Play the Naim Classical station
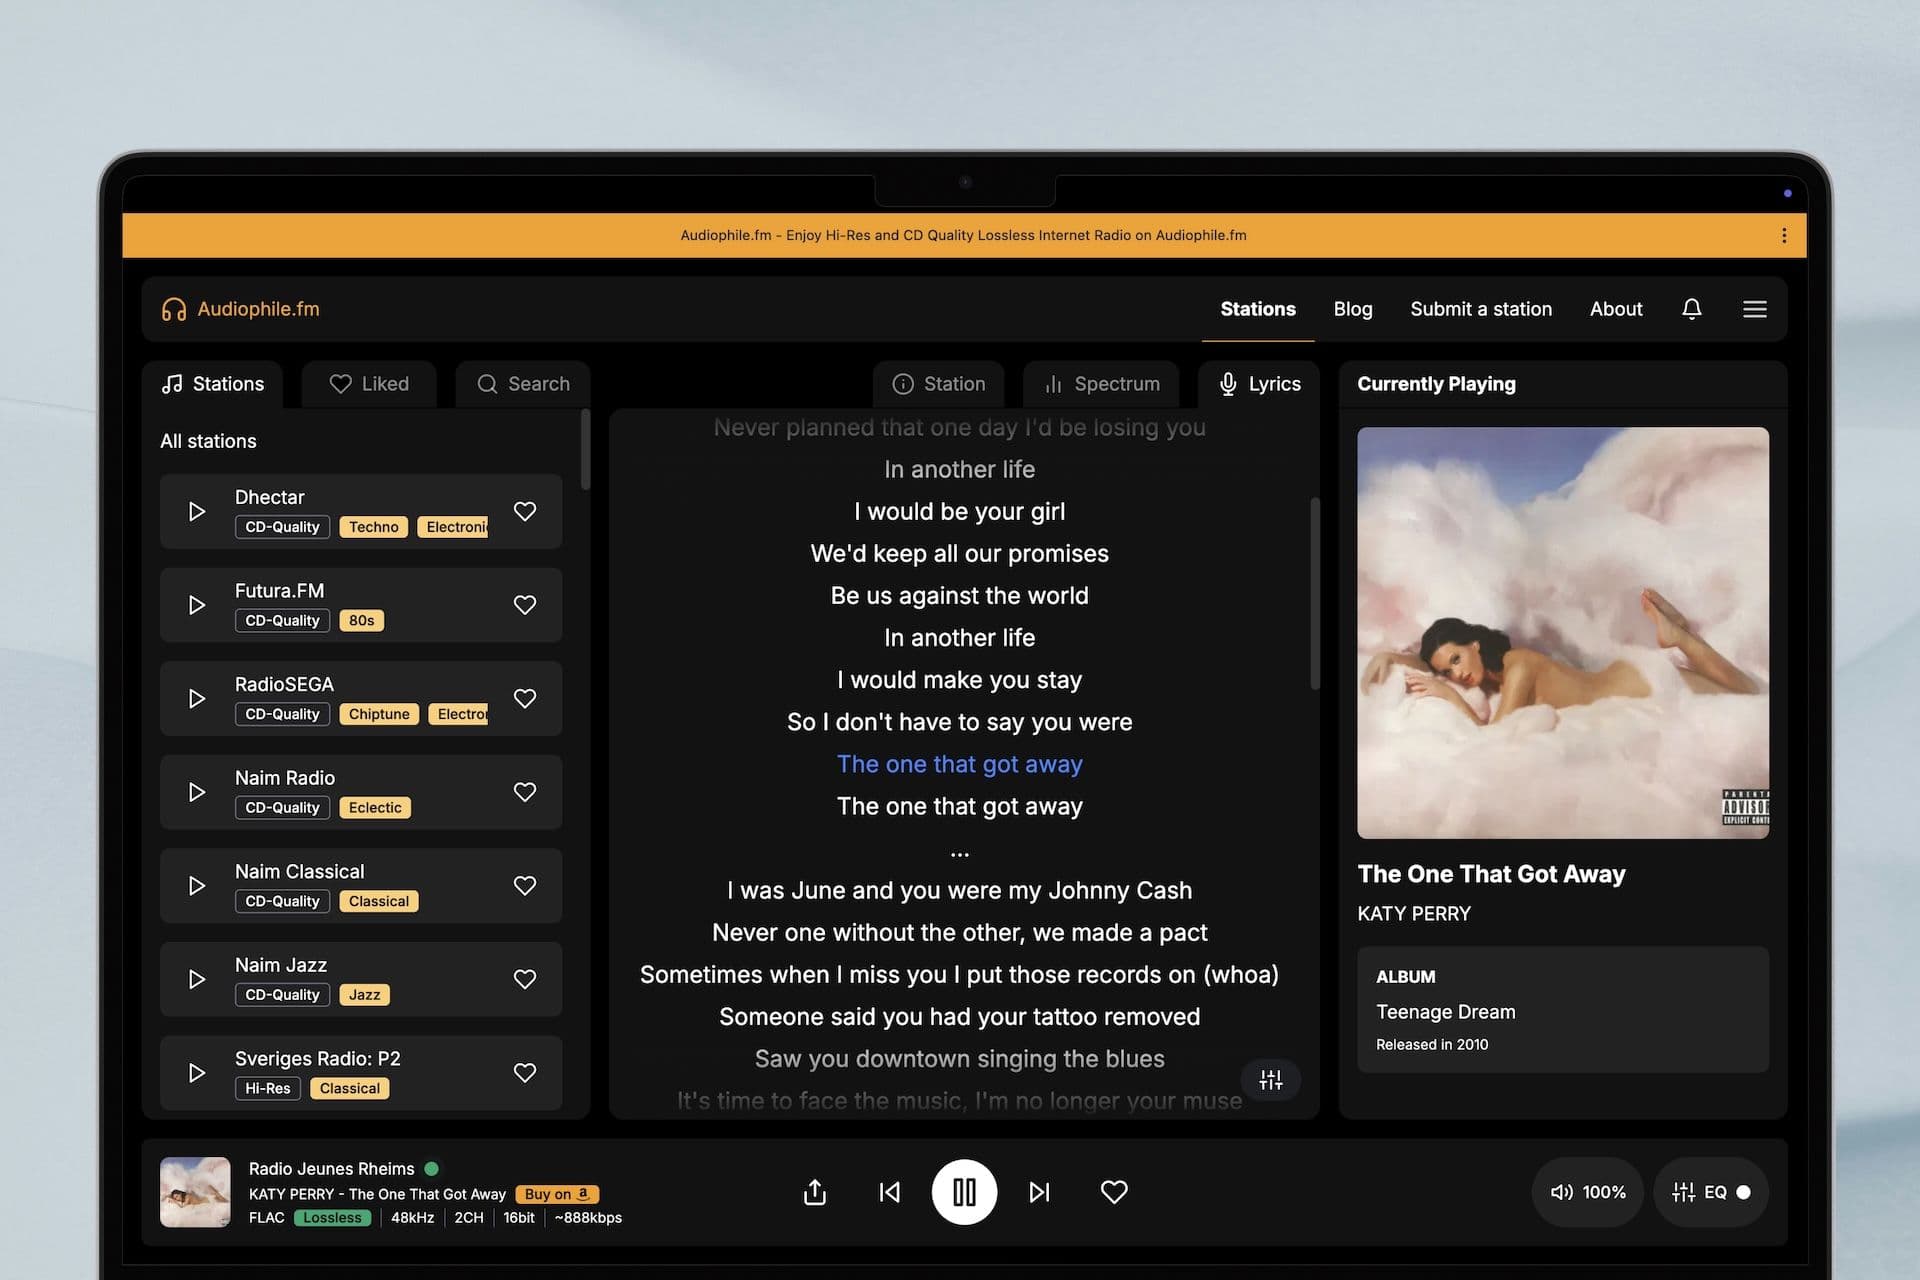Screen dimensions: 1920x1280 [197, 885]
